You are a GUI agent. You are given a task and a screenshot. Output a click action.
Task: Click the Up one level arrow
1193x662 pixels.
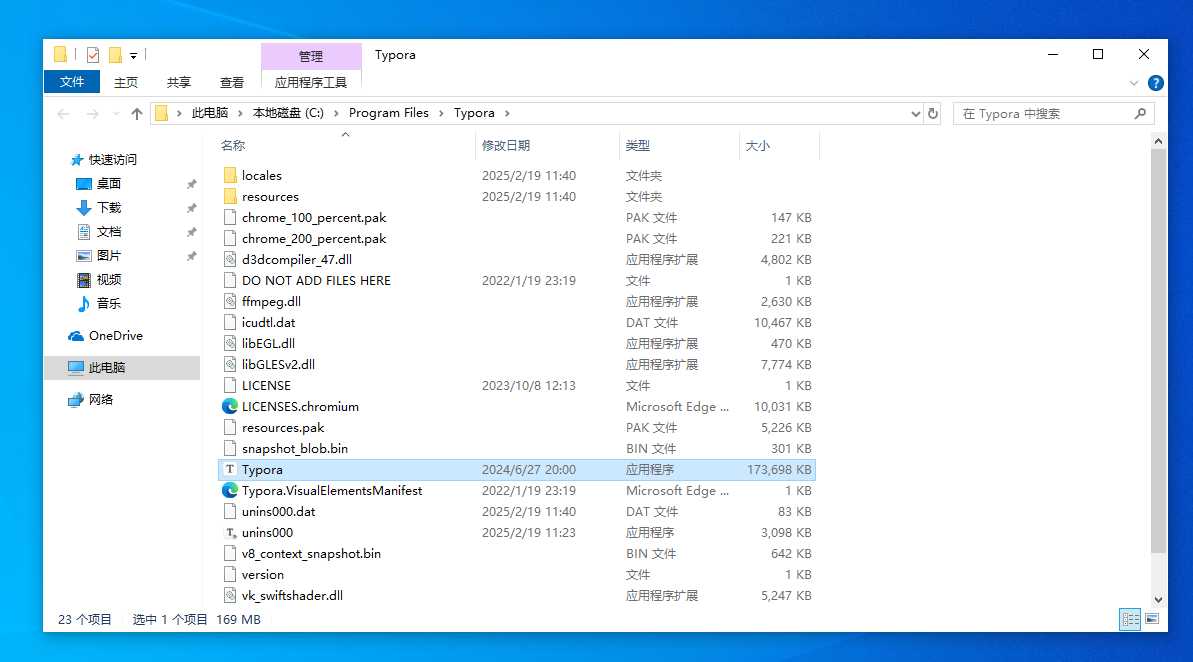[x=137, y=114]
